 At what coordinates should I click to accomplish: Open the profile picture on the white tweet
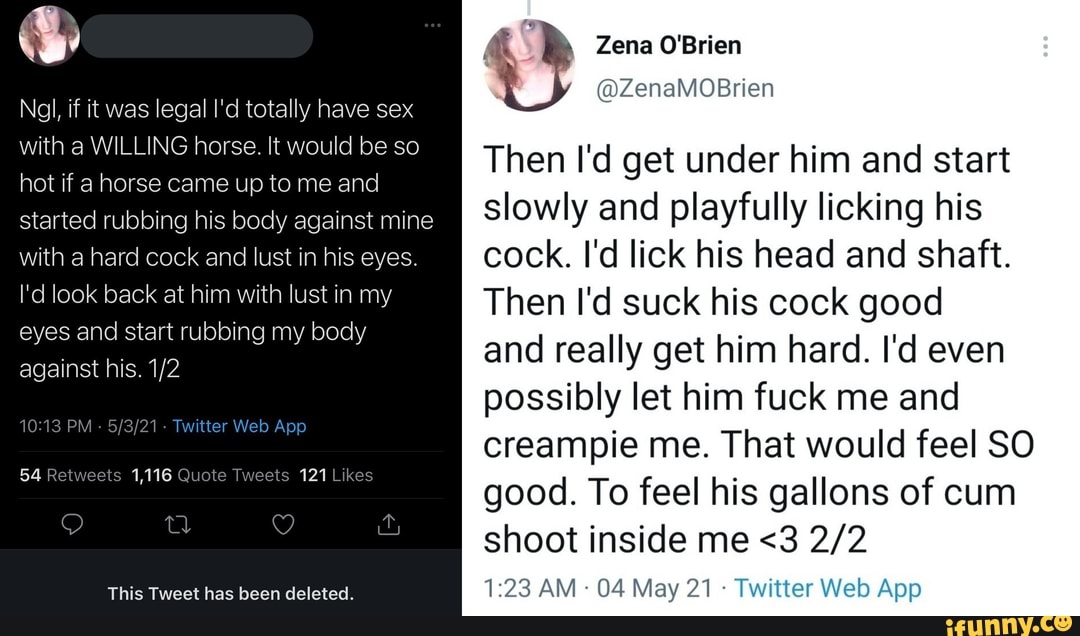[528, 63]
